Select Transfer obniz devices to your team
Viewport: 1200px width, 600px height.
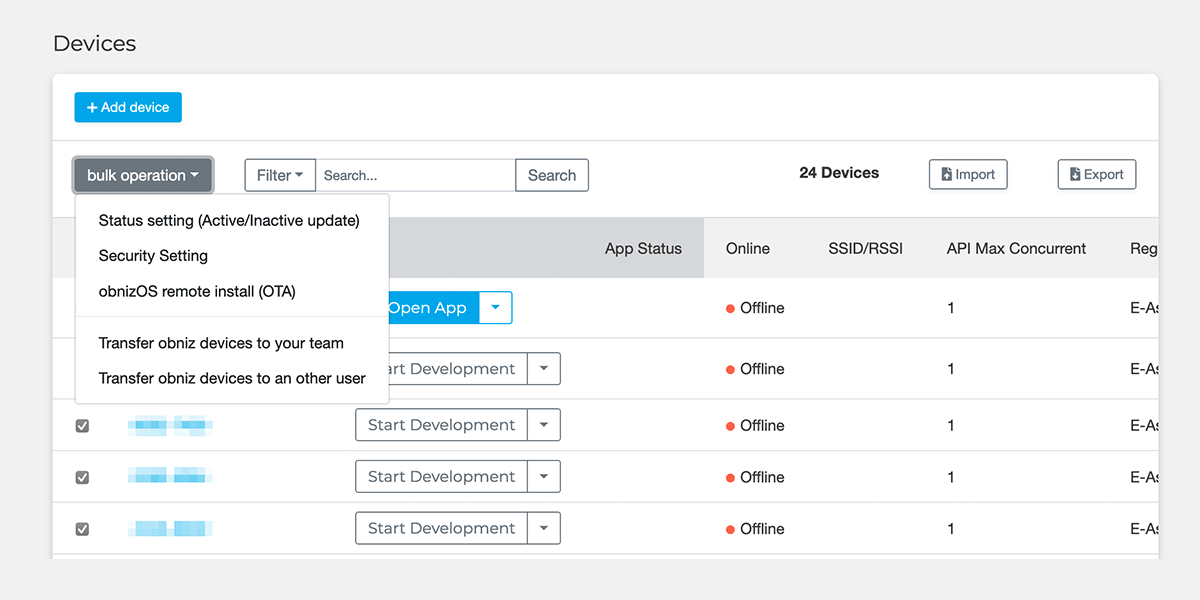[221, 343]
